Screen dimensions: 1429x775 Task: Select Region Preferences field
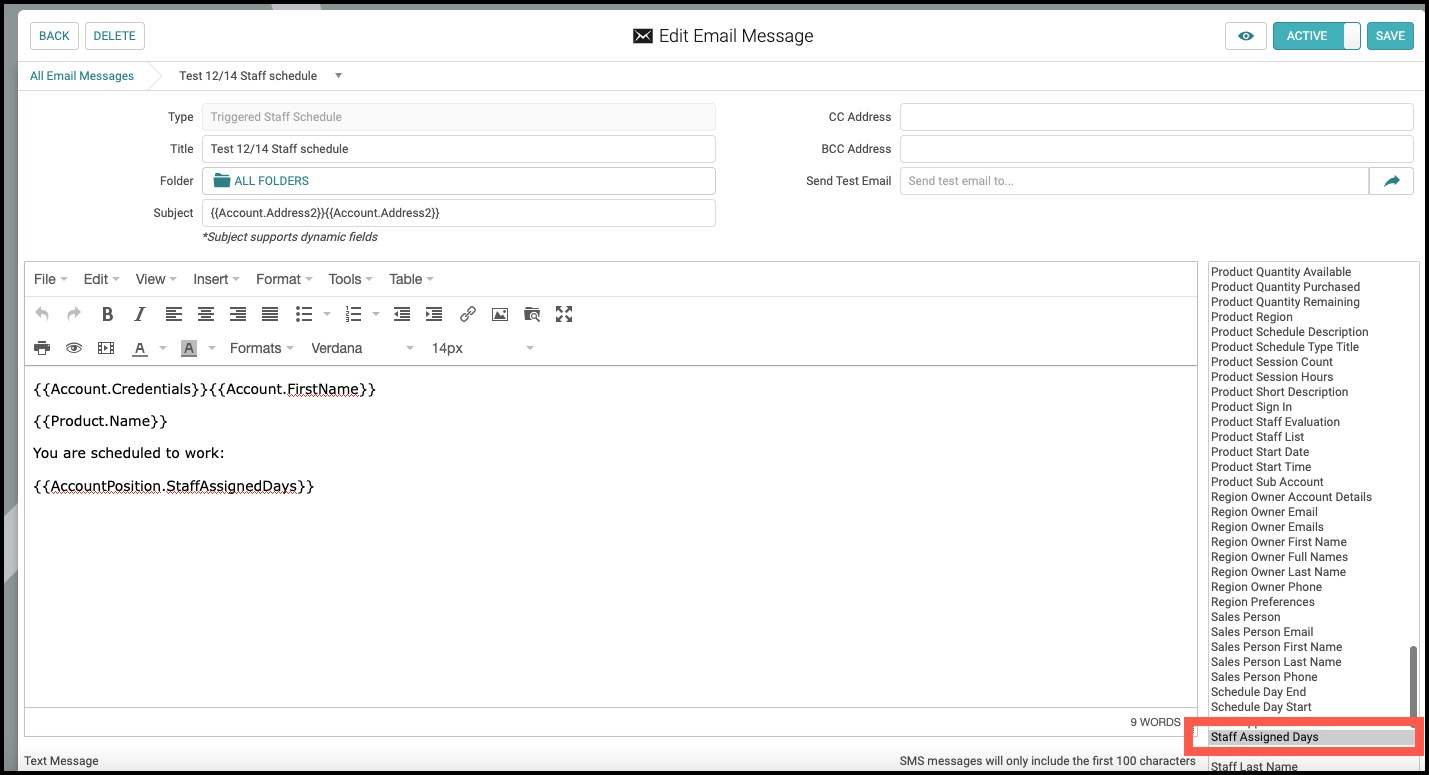click(1263, 602)
